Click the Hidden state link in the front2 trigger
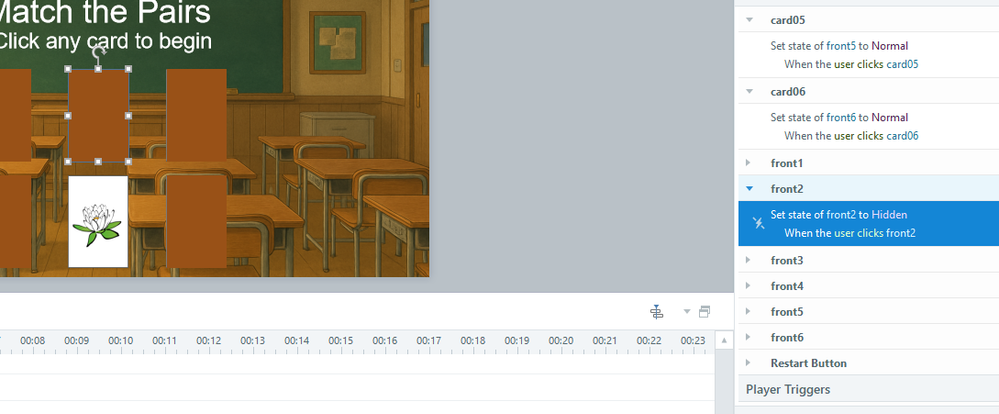999x414 pixels. tap(889, 215)
